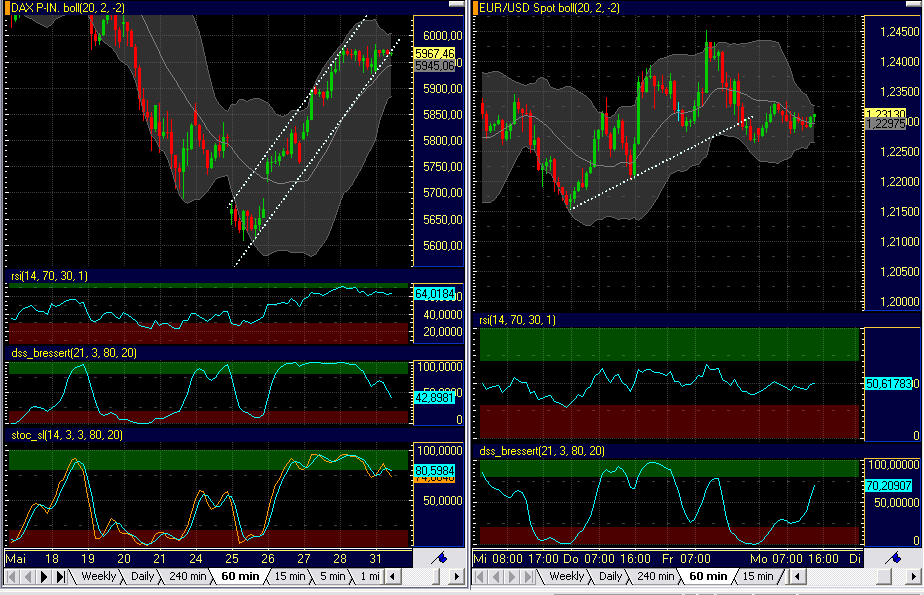Jump to last tab arrow in EUR/USD chart

(x=528, y=577)
